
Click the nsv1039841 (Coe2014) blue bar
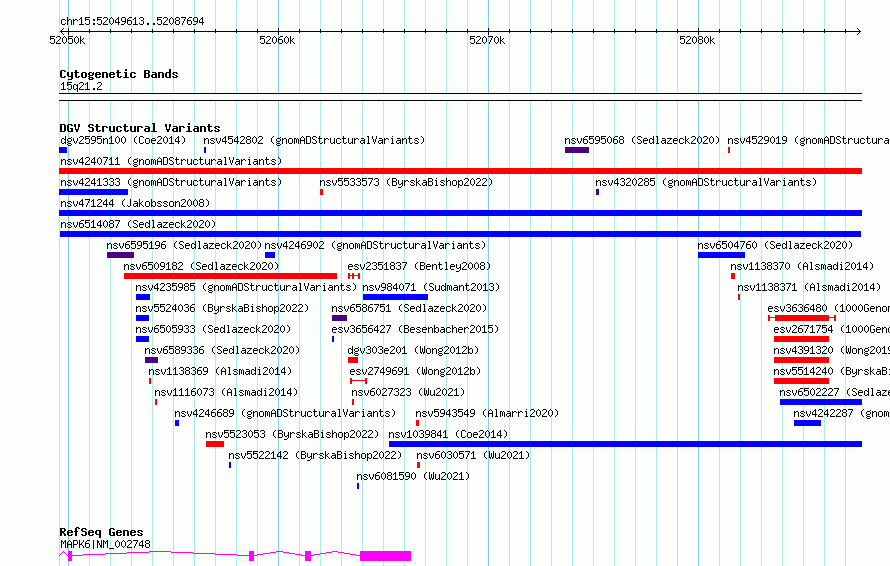(625, 444)
